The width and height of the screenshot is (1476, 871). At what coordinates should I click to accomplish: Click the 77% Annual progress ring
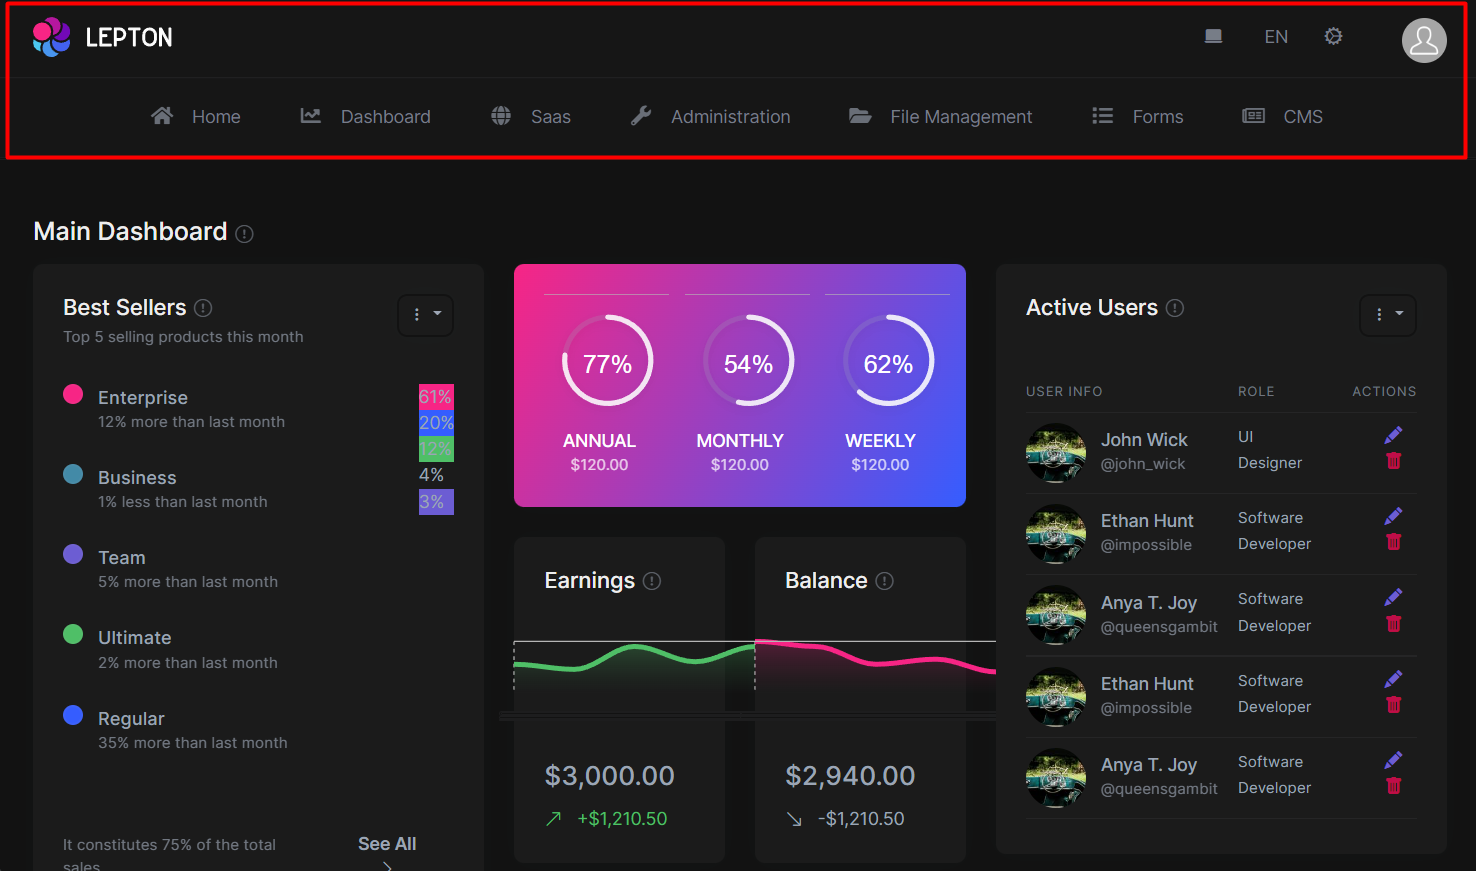pos(608,361)
